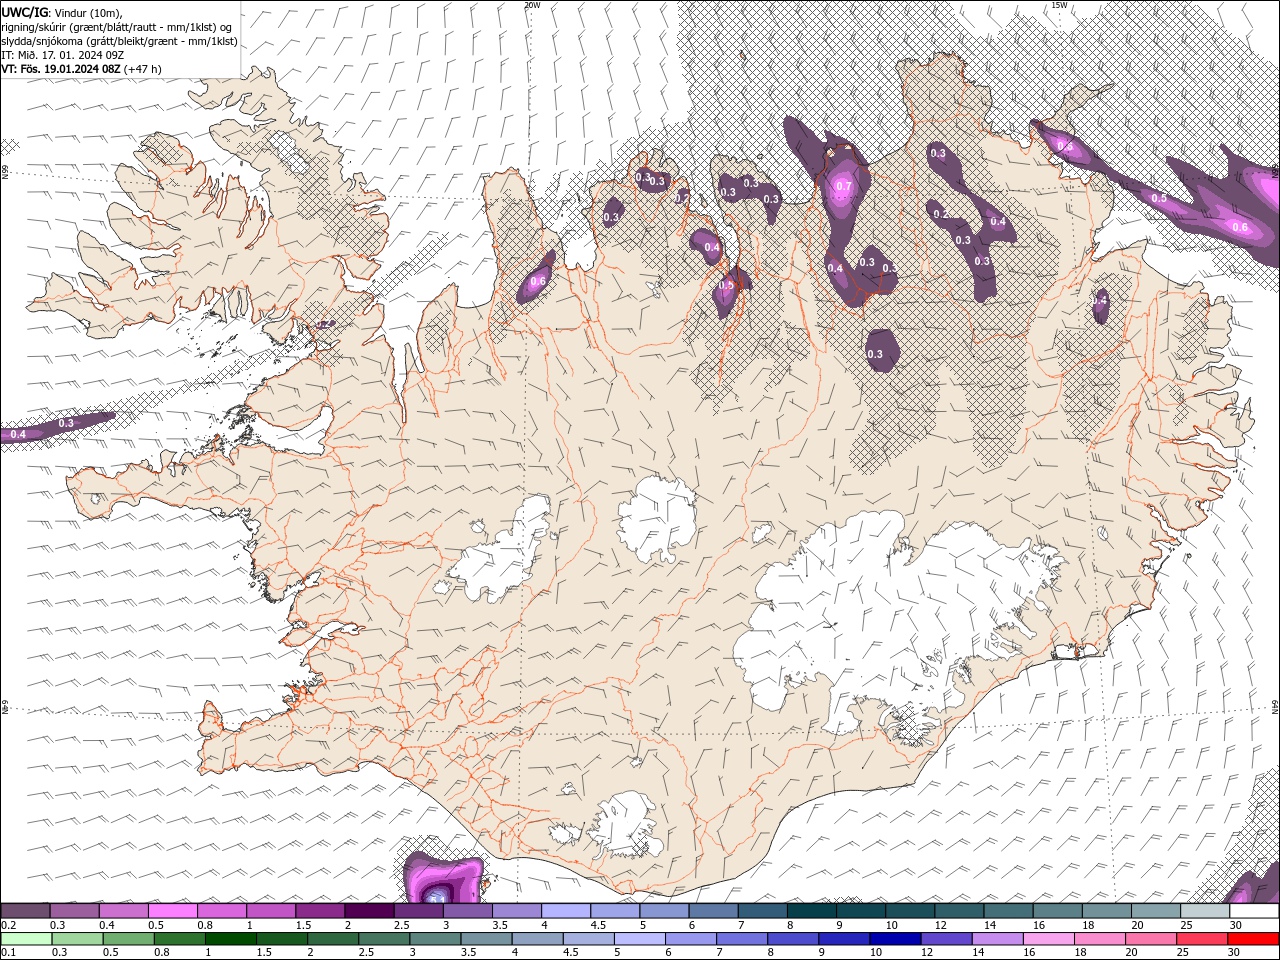Select the lower legend violet swatch labeled 12

pyautogui.click(x=947, y=939)
